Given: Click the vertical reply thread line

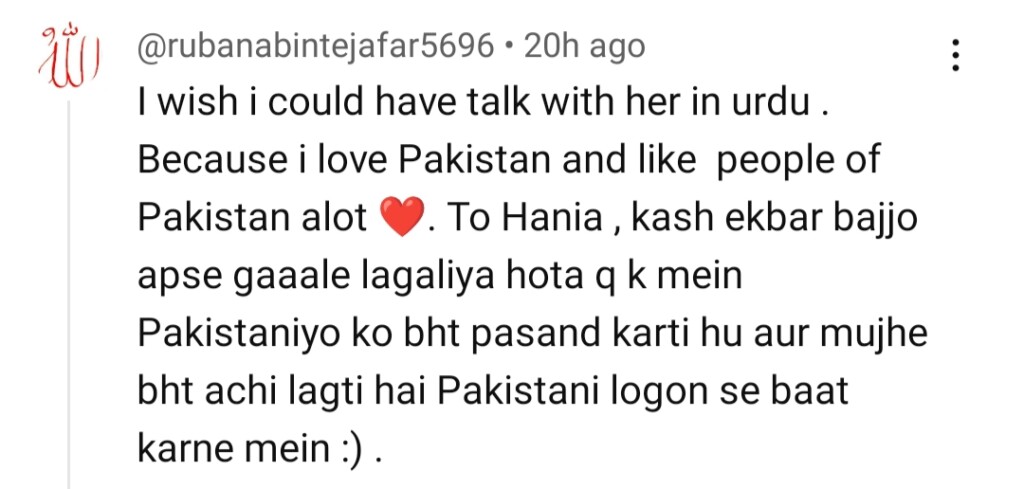Looking at the screenshot, I should pos(69,294).
